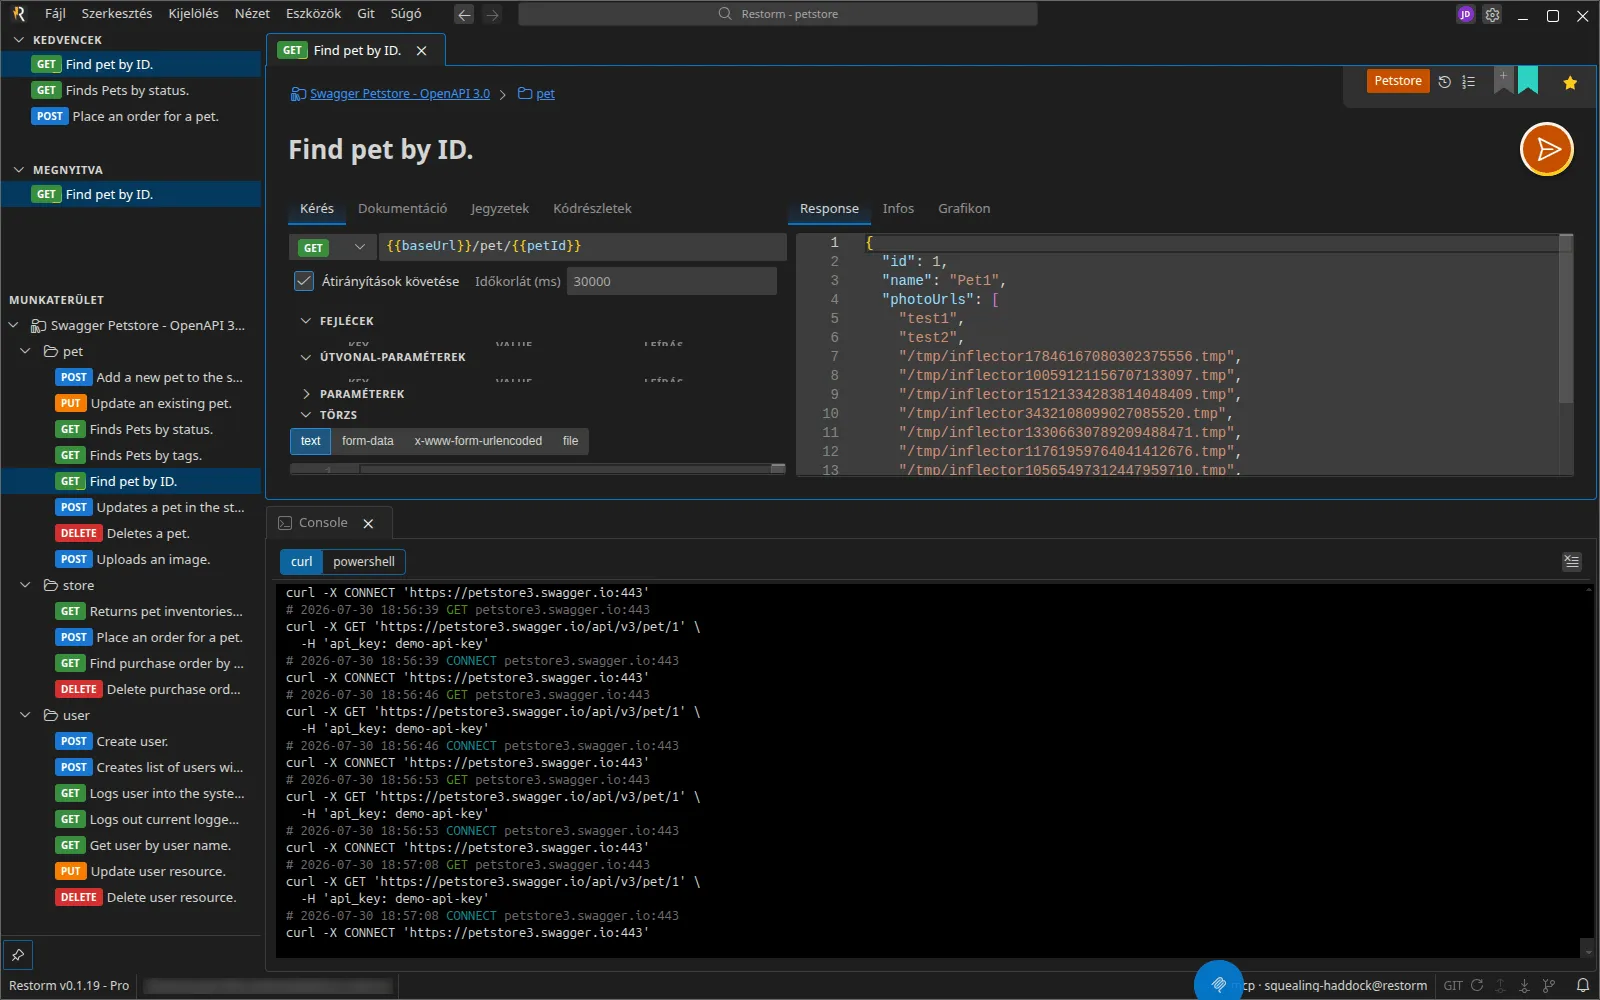Go back with the left arrow
Screen dimensions: 1600x1000
463,14
